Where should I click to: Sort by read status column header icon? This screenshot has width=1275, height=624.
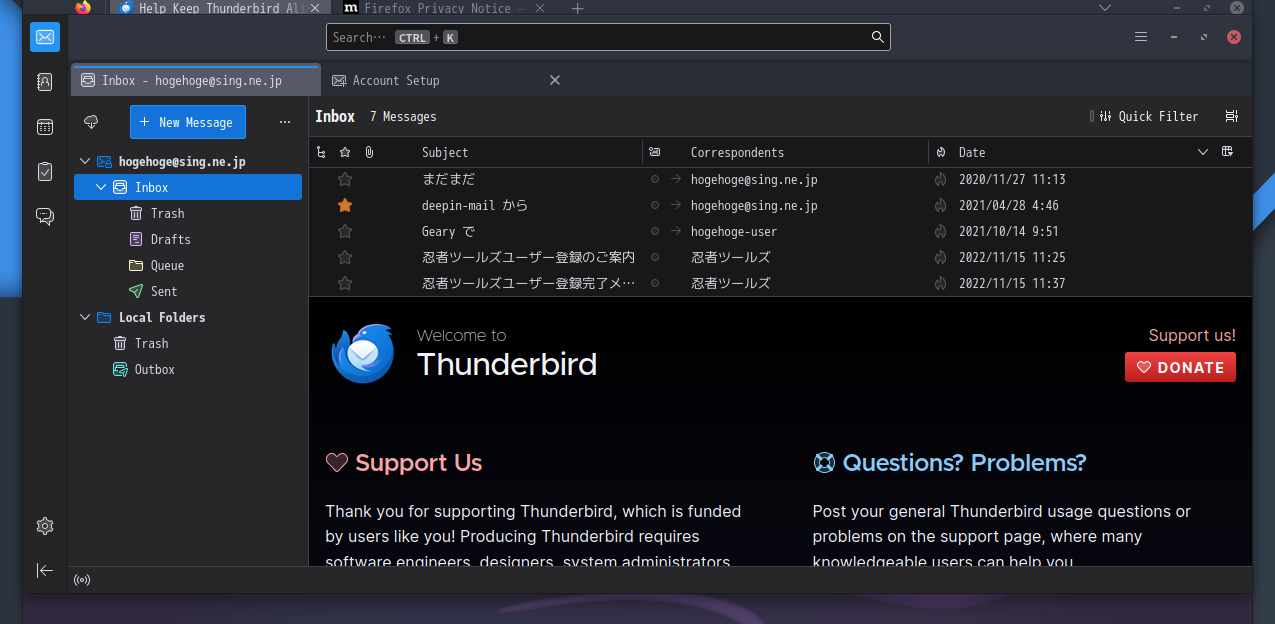(x=655, y=152)
